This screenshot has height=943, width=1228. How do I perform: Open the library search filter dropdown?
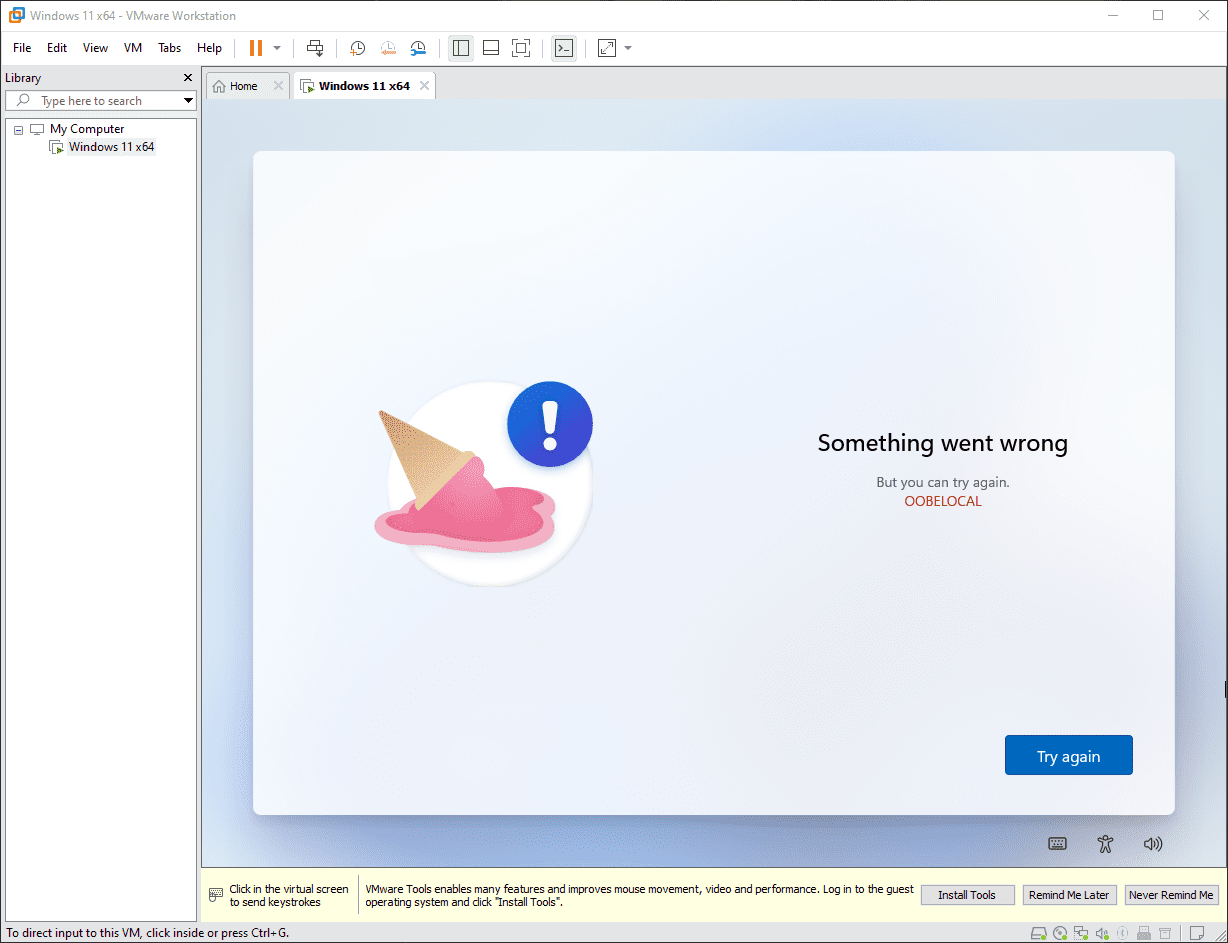188,101
